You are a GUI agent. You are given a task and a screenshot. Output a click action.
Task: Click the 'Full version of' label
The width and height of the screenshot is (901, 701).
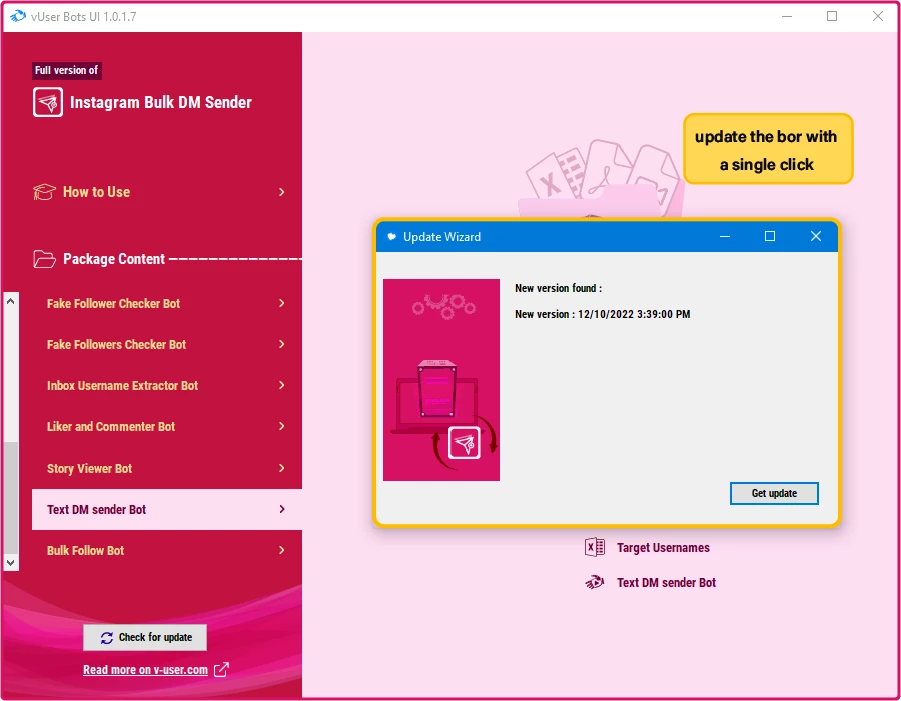(x=66, y=70)
